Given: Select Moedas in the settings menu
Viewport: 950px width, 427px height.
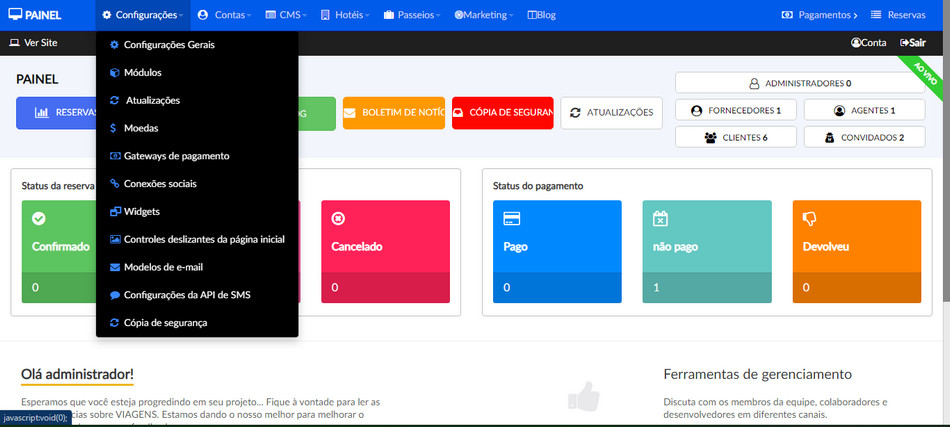Looking at the screenshot, I should pyautogui.click(x=140, y=128).
